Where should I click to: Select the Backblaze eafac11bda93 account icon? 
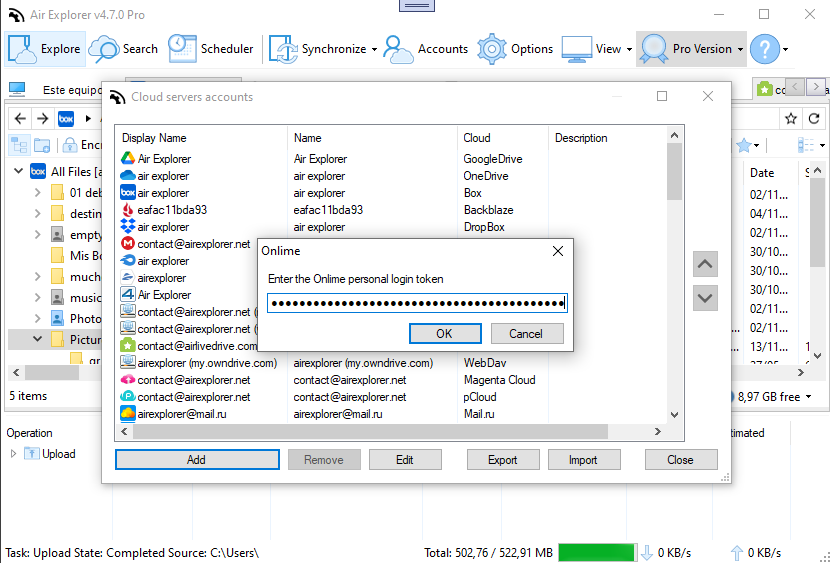coord(128,209)
